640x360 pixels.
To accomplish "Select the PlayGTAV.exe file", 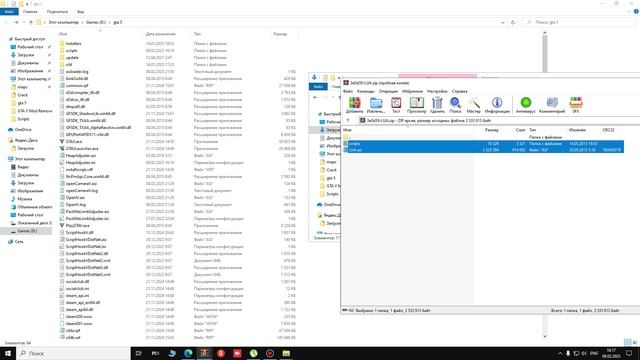I will point(77,225).
